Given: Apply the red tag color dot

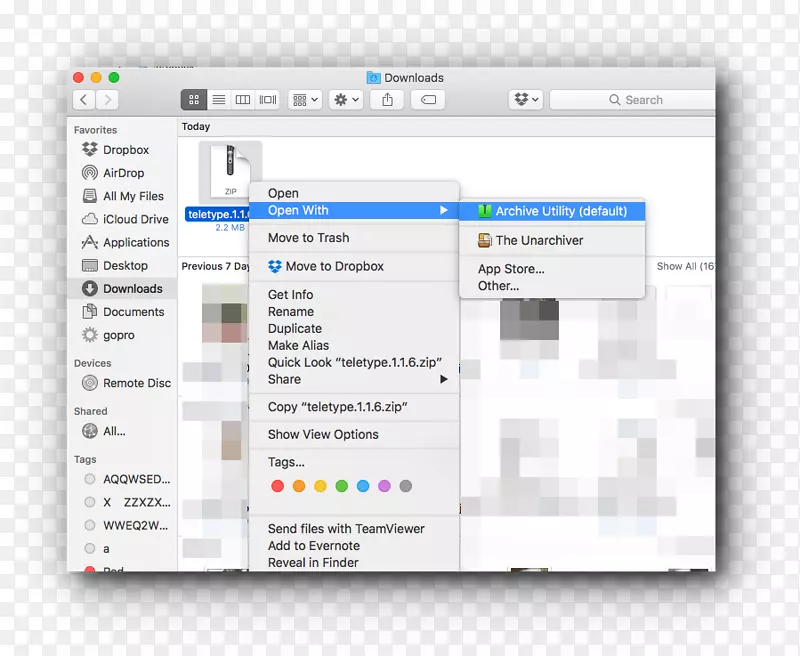Looking at the screenshot, I should (x=278, y=486).
